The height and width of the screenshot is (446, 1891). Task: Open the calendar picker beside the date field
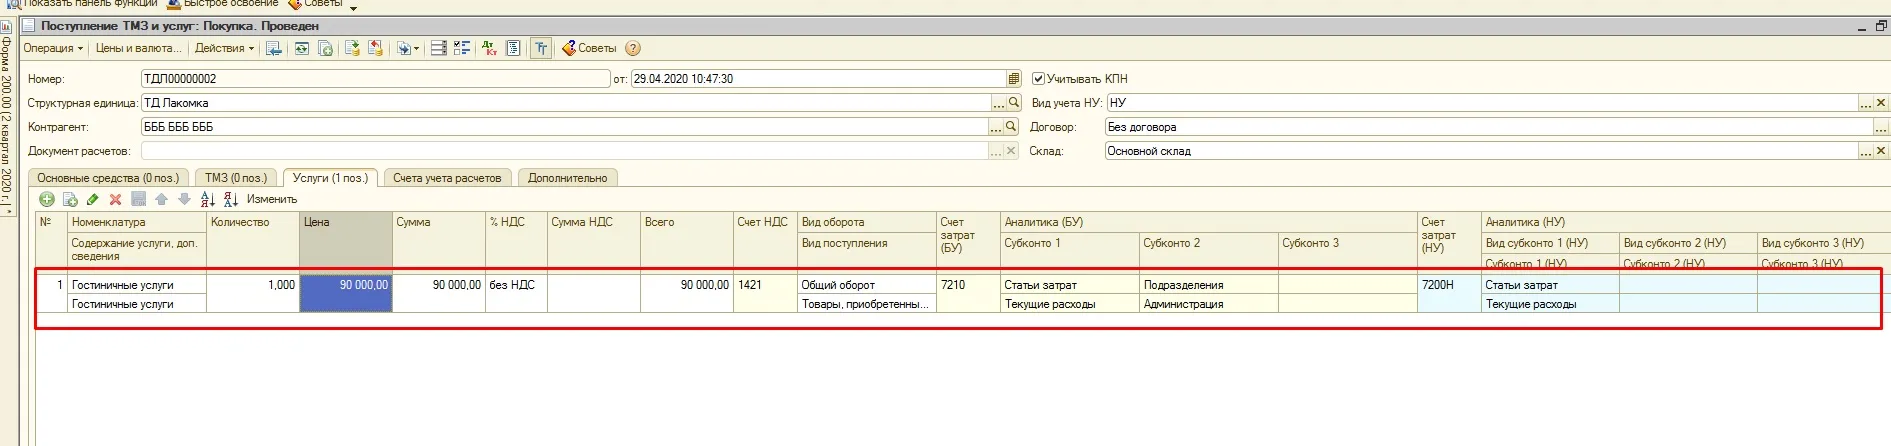pyautogui.click(x=1014, y=79)
